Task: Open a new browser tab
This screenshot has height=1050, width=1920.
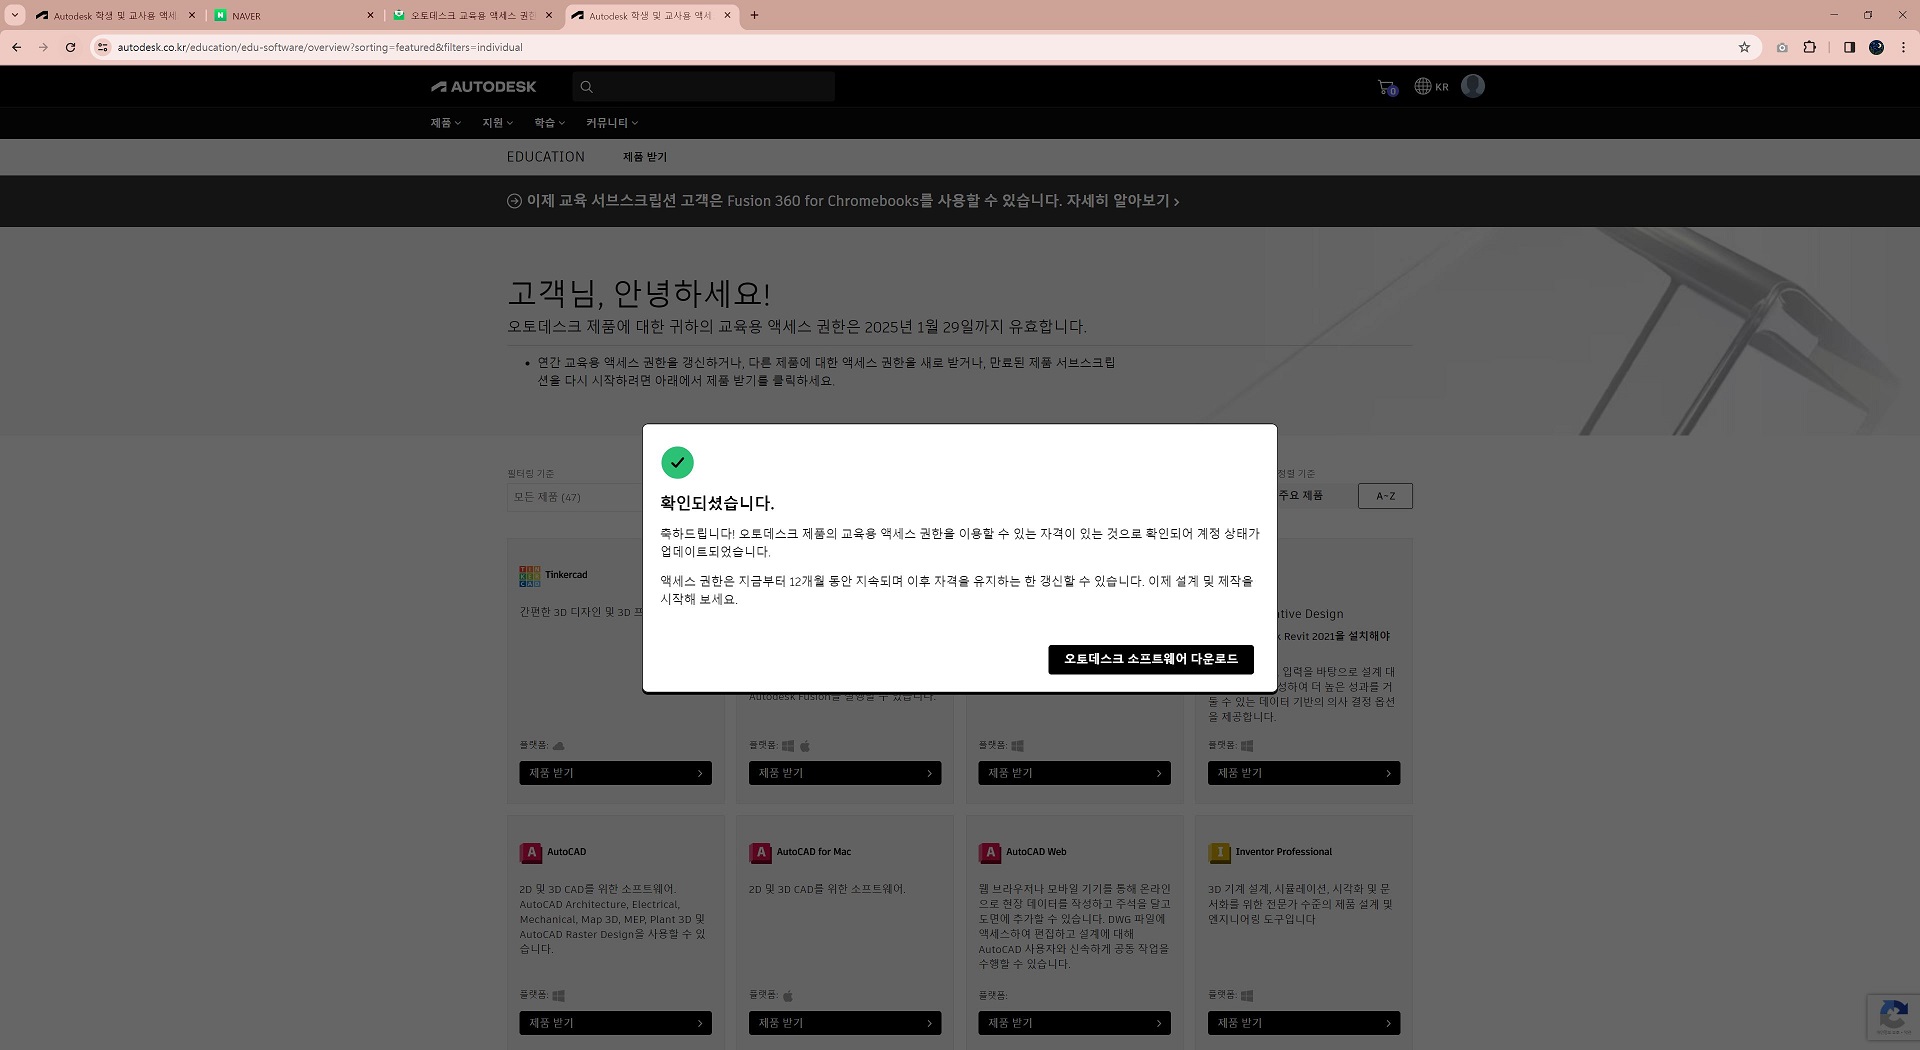Action: pyautogui.click(x=754, y=15)
